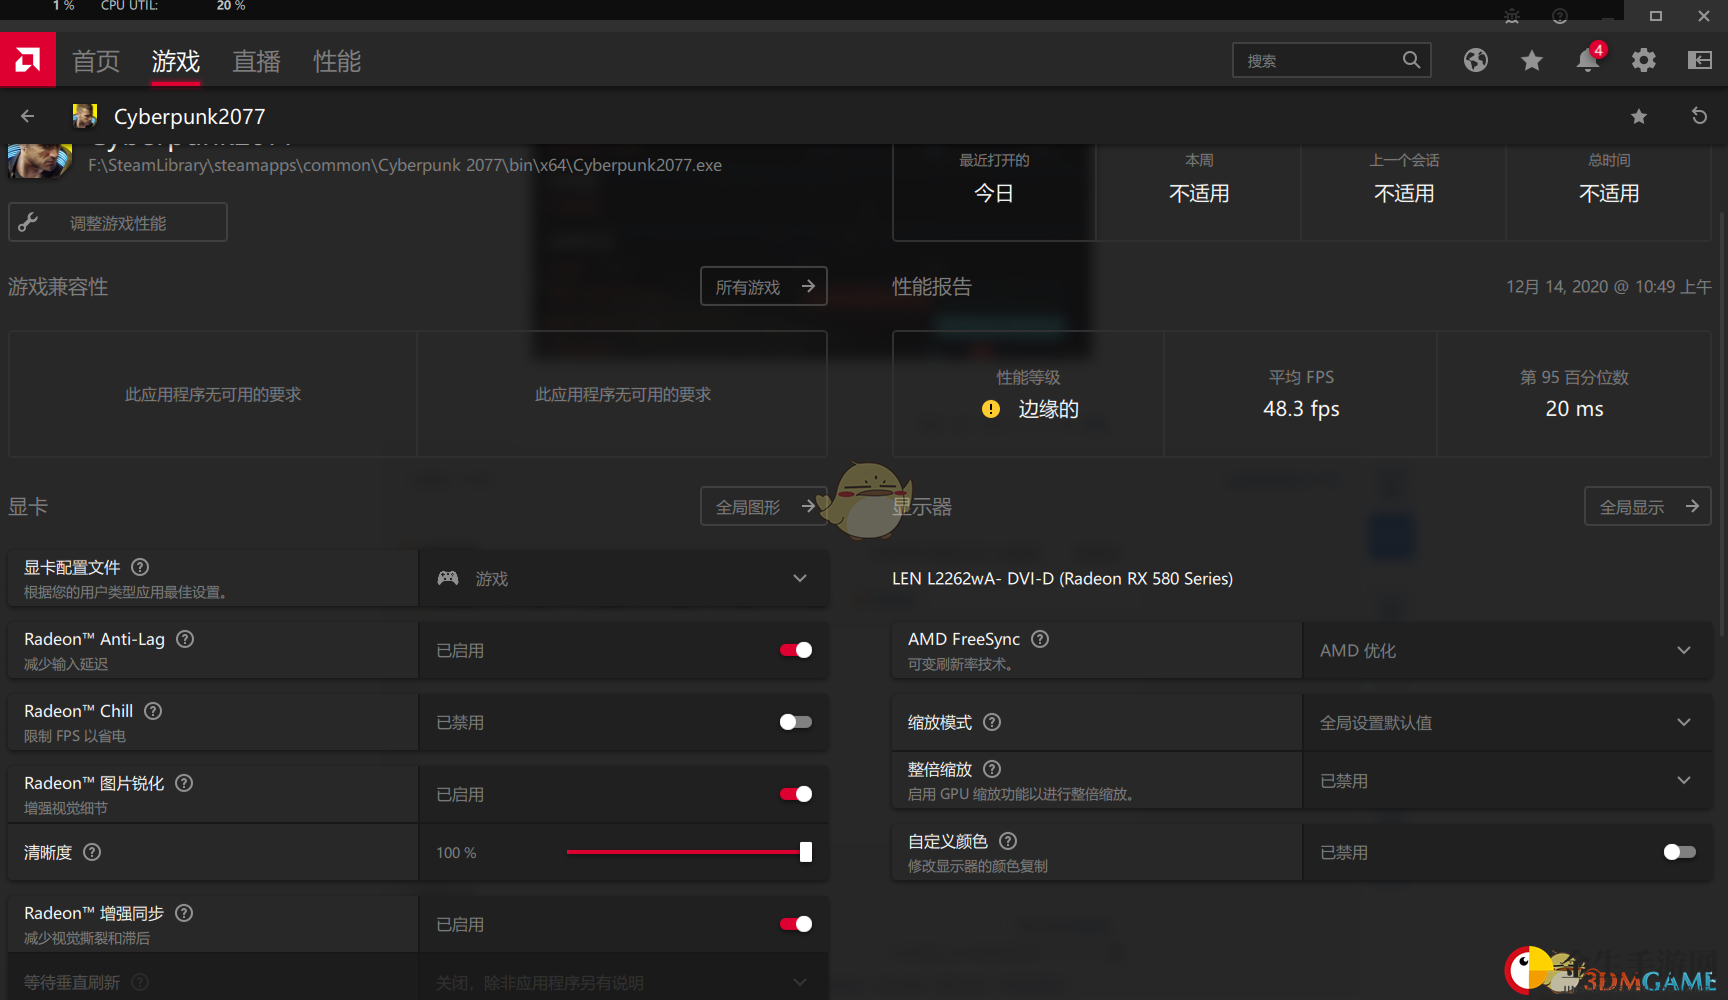Image resolution: width=1728 pixels, height=1000 pixels.
Task: Show help for Radeon 图片锐化
Action: pos(184,783)
